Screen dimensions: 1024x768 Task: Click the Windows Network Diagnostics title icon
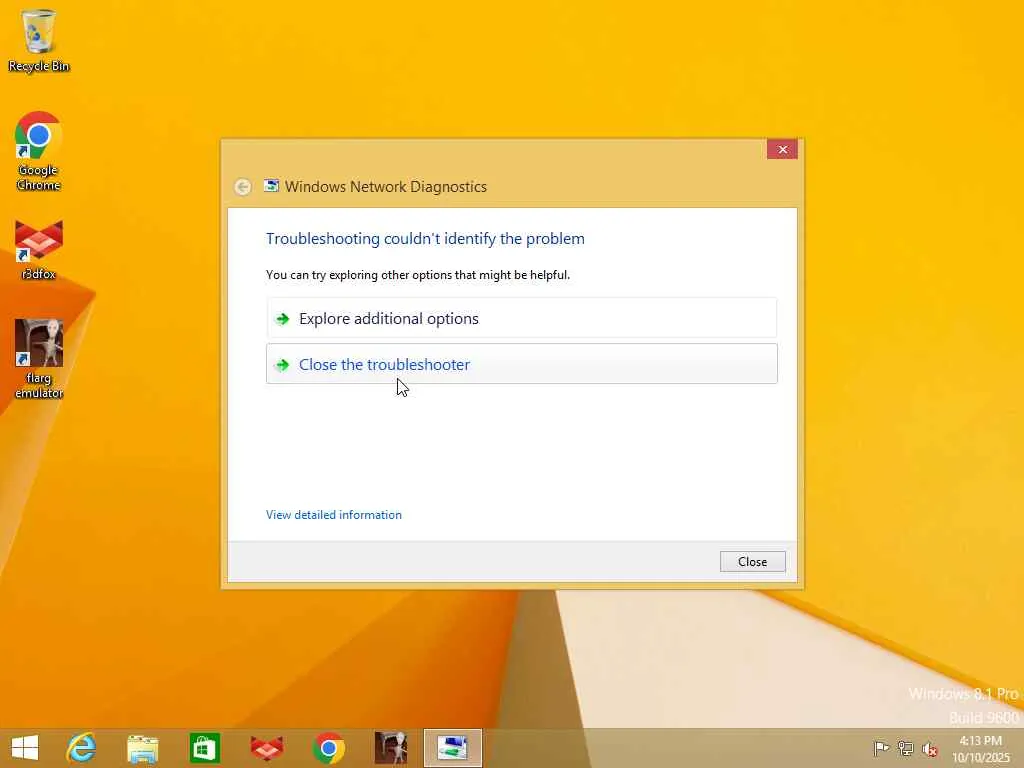271,186
